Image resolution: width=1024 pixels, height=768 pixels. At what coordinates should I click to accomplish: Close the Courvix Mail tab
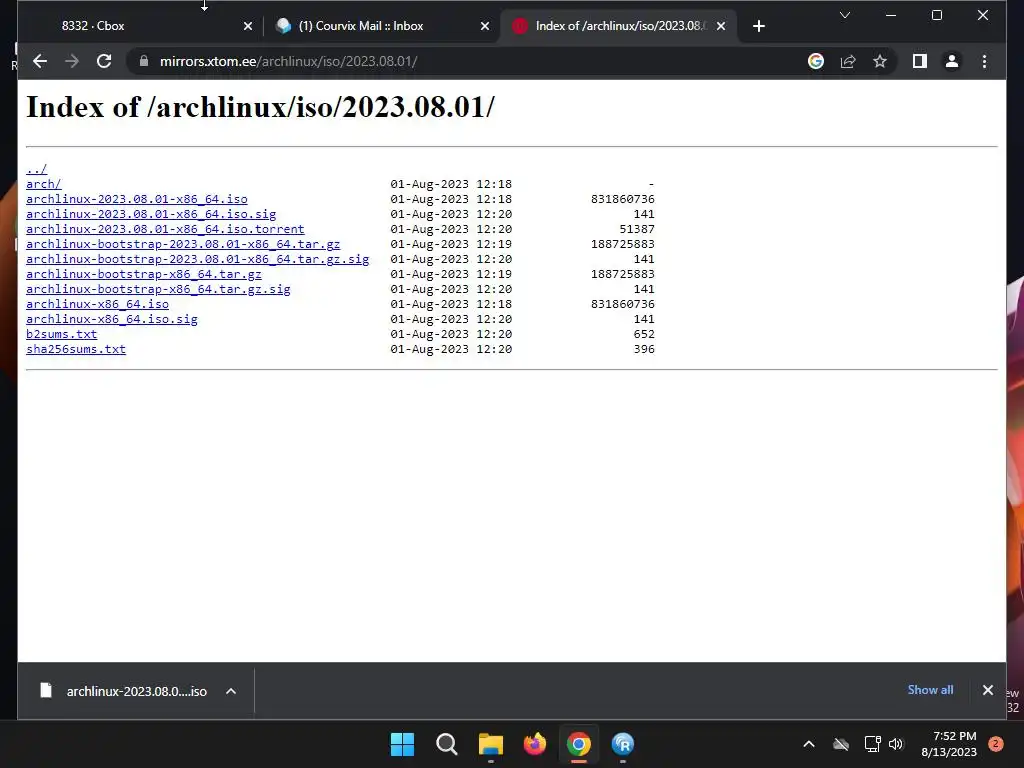pyautogui.click(x=485, y=26)
